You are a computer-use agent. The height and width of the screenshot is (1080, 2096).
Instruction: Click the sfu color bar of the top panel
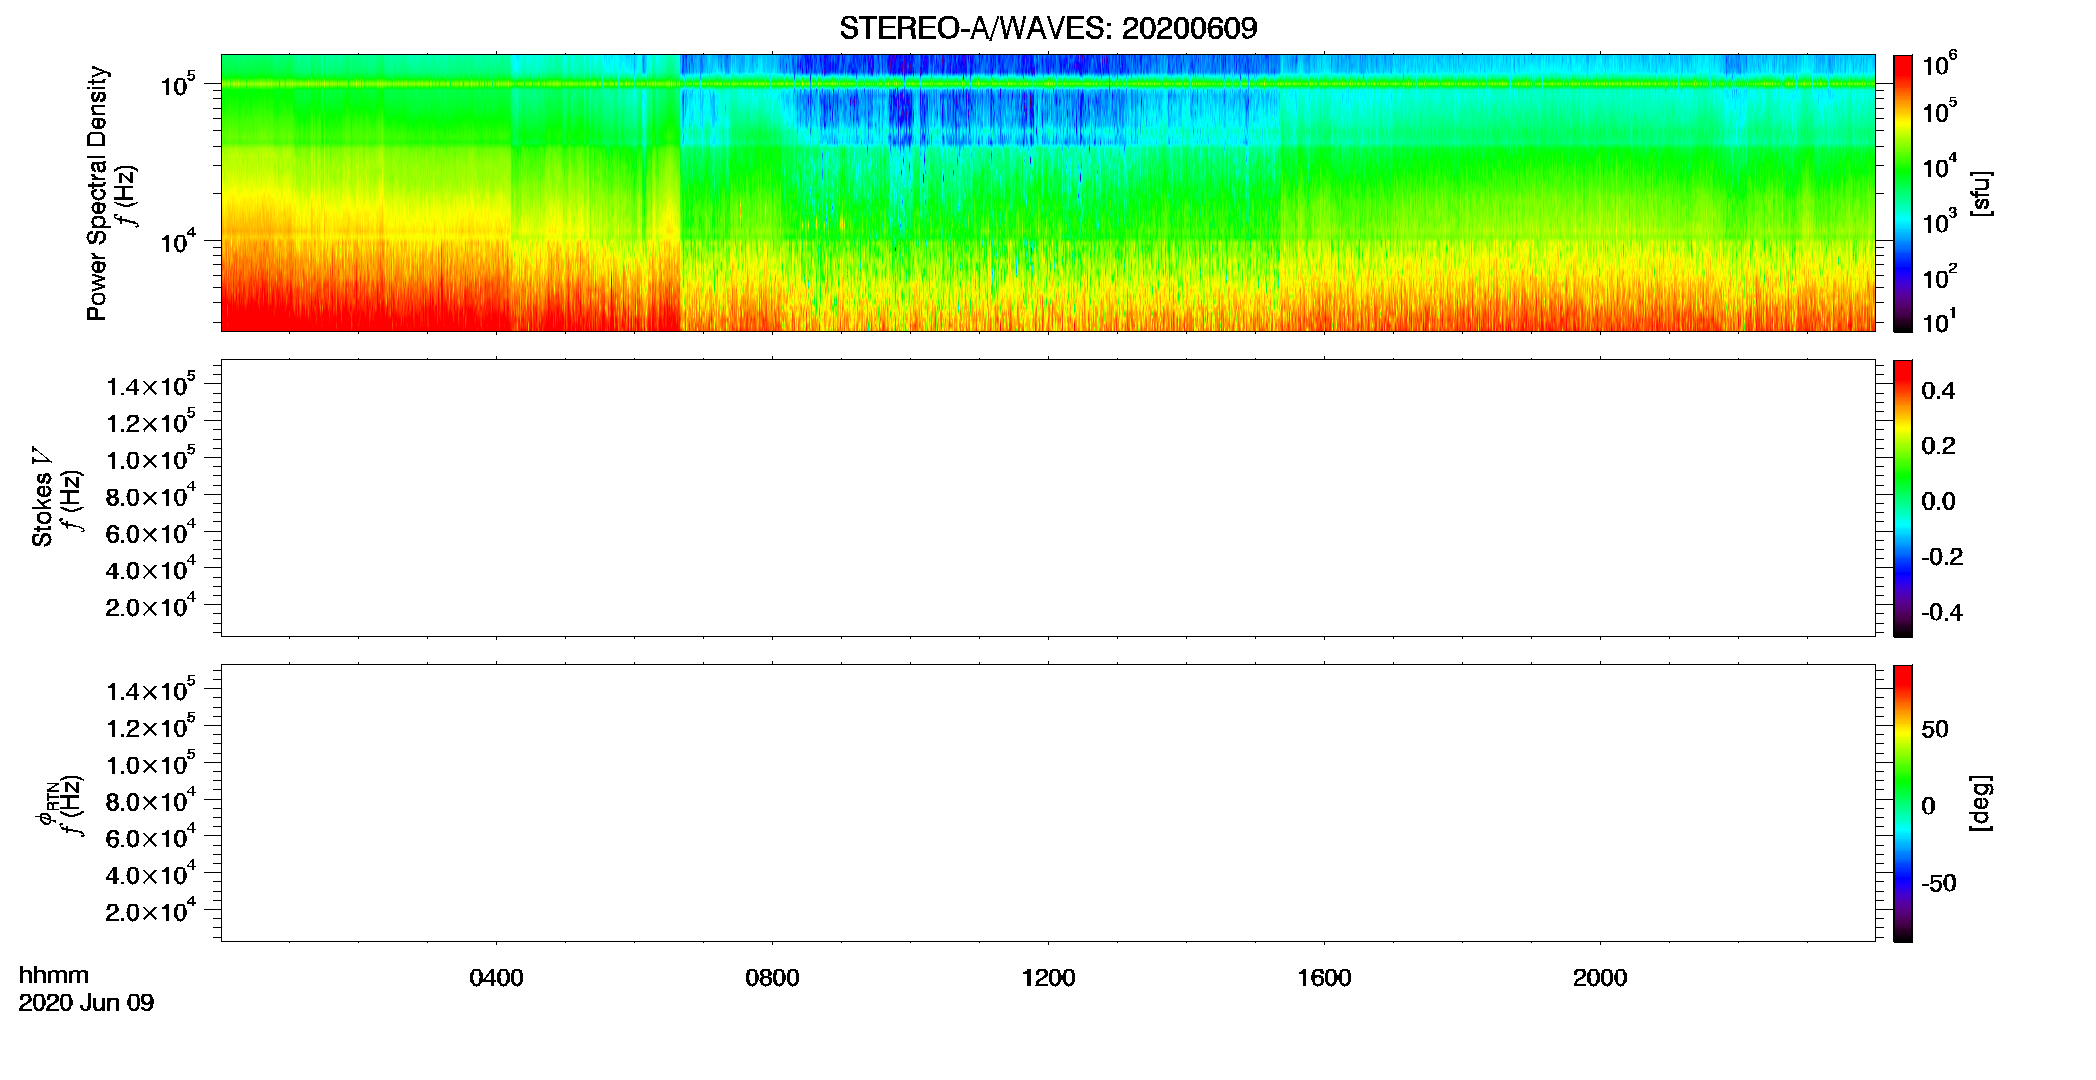tap(1902, 193)
